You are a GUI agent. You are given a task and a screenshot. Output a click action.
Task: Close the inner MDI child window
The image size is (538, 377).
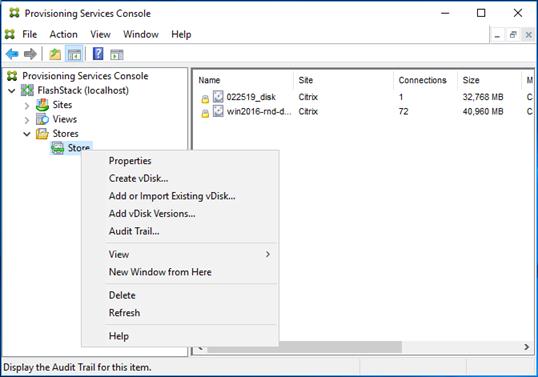(x=528, y=35)
